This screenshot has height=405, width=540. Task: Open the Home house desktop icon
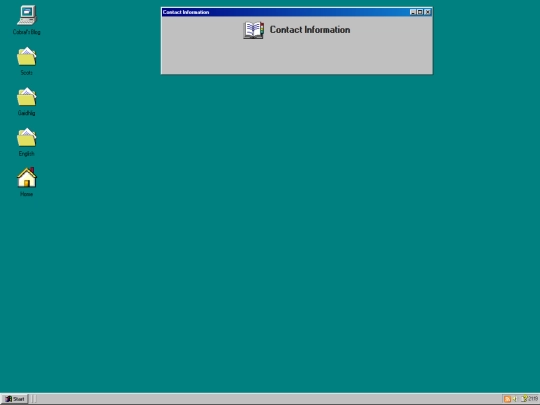(27, 178)
